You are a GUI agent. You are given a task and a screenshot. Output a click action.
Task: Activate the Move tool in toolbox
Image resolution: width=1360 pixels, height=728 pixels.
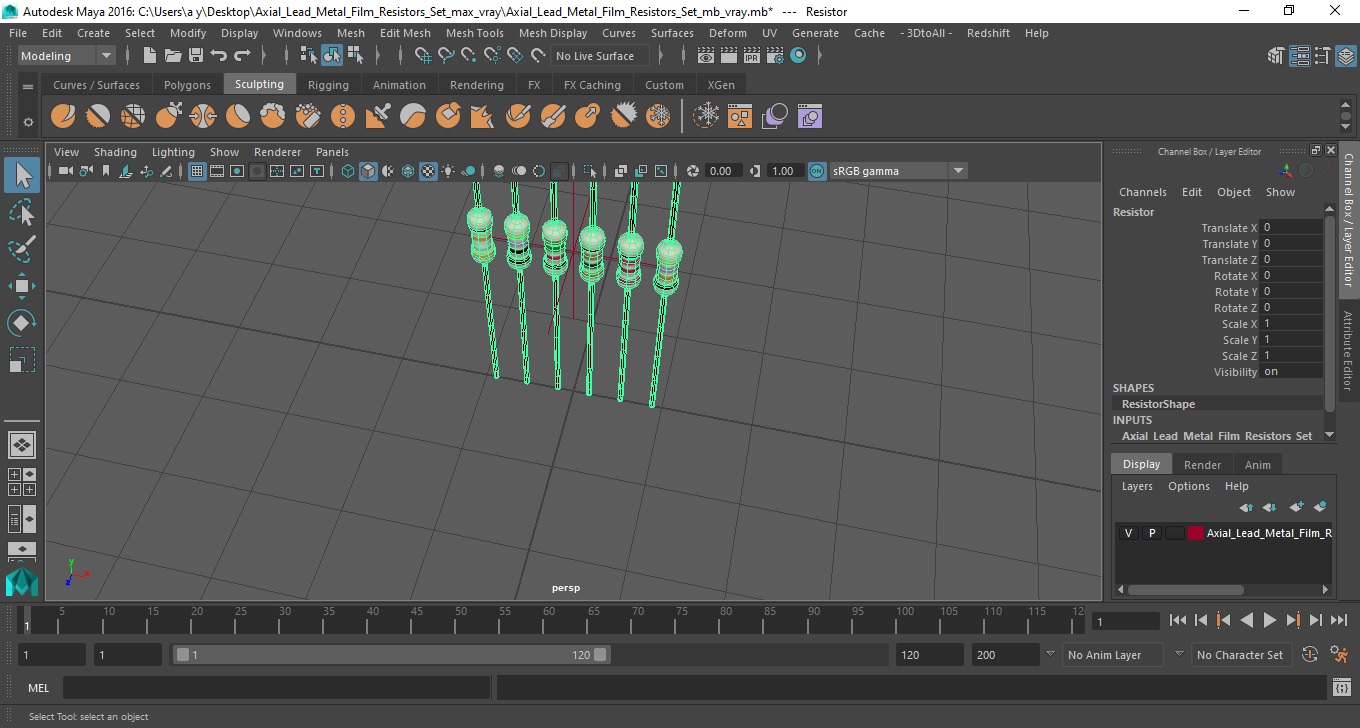22,286
